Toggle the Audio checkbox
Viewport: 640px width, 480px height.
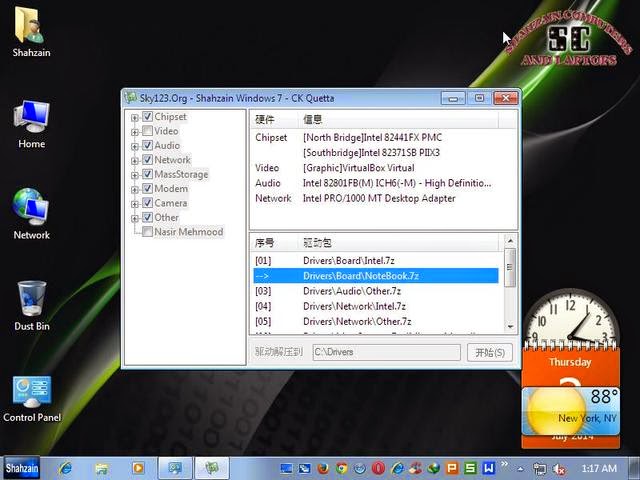(147, 145)
